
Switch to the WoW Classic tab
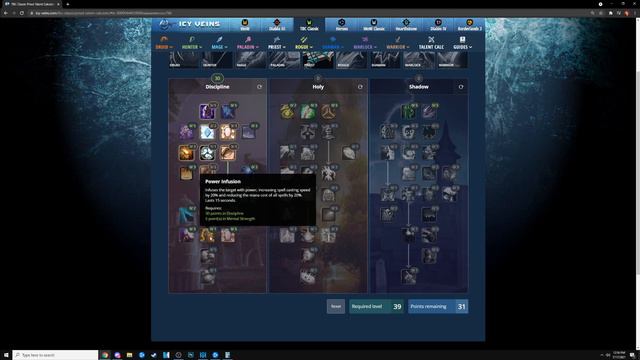pos(374,24)
